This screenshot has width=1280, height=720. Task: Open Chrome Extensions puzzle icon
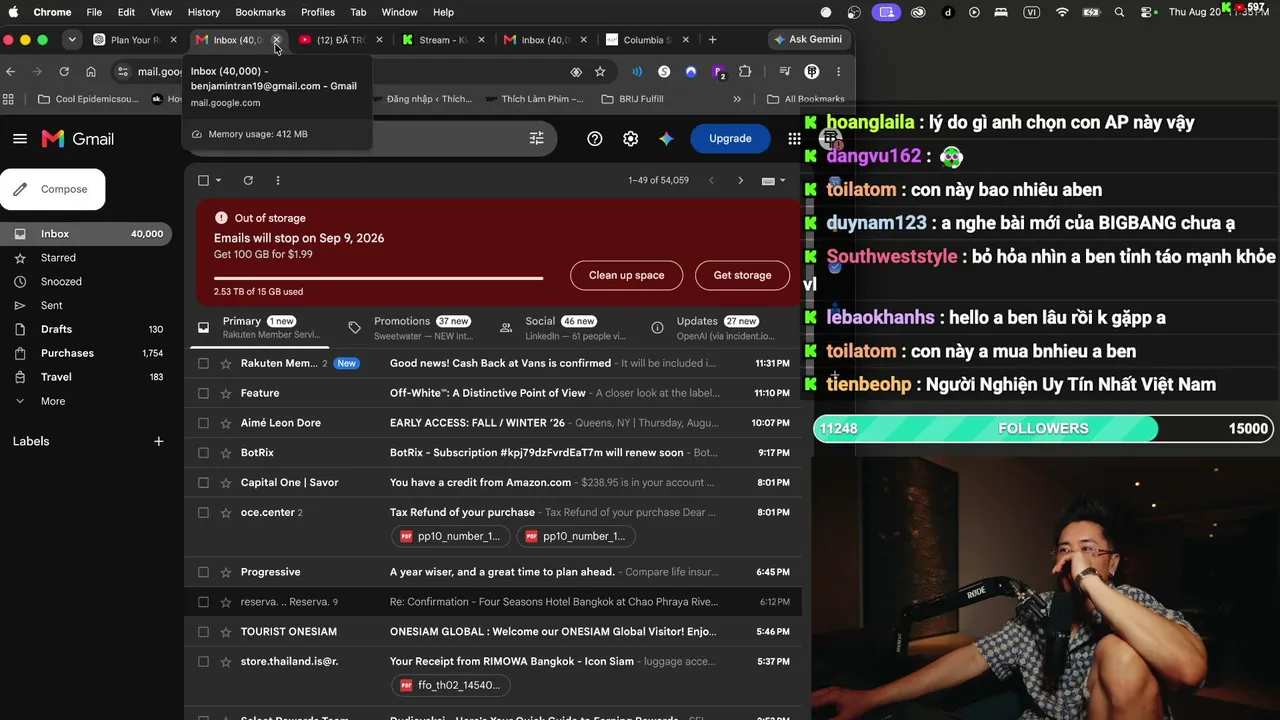coord(745,71)
